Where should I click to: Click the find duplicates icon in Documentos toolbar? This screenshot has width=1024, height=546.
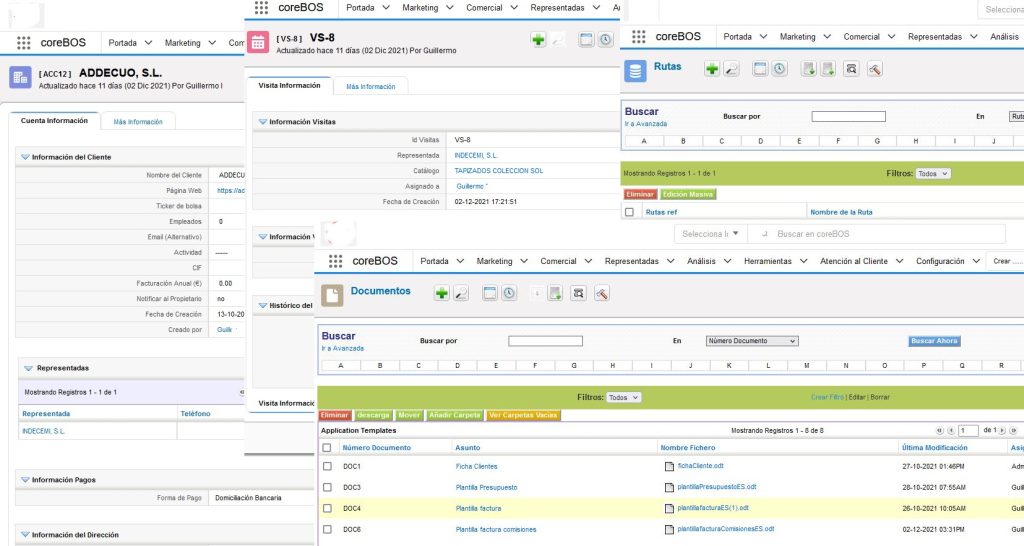pyautogui.click(x=578, y=293)
